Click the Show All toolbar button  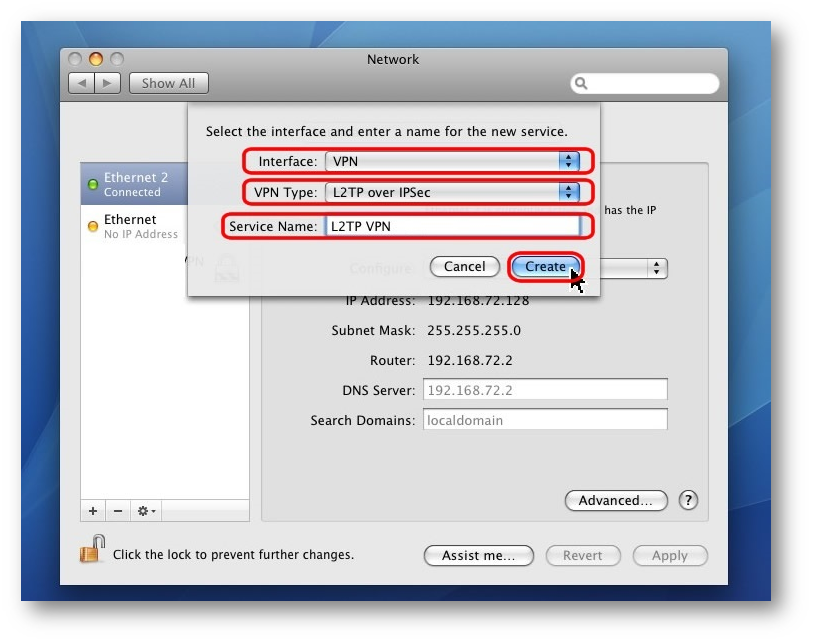pyautogui.click(x=168, y=84)
